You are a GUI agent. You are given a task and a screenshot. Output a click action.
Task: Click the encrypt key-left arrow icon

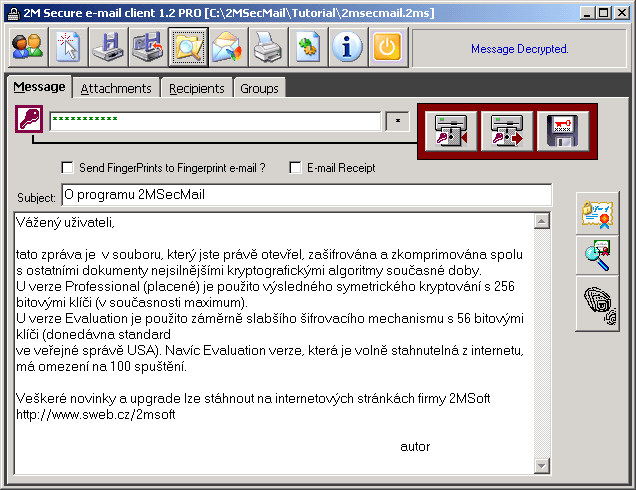pos(451,131)
